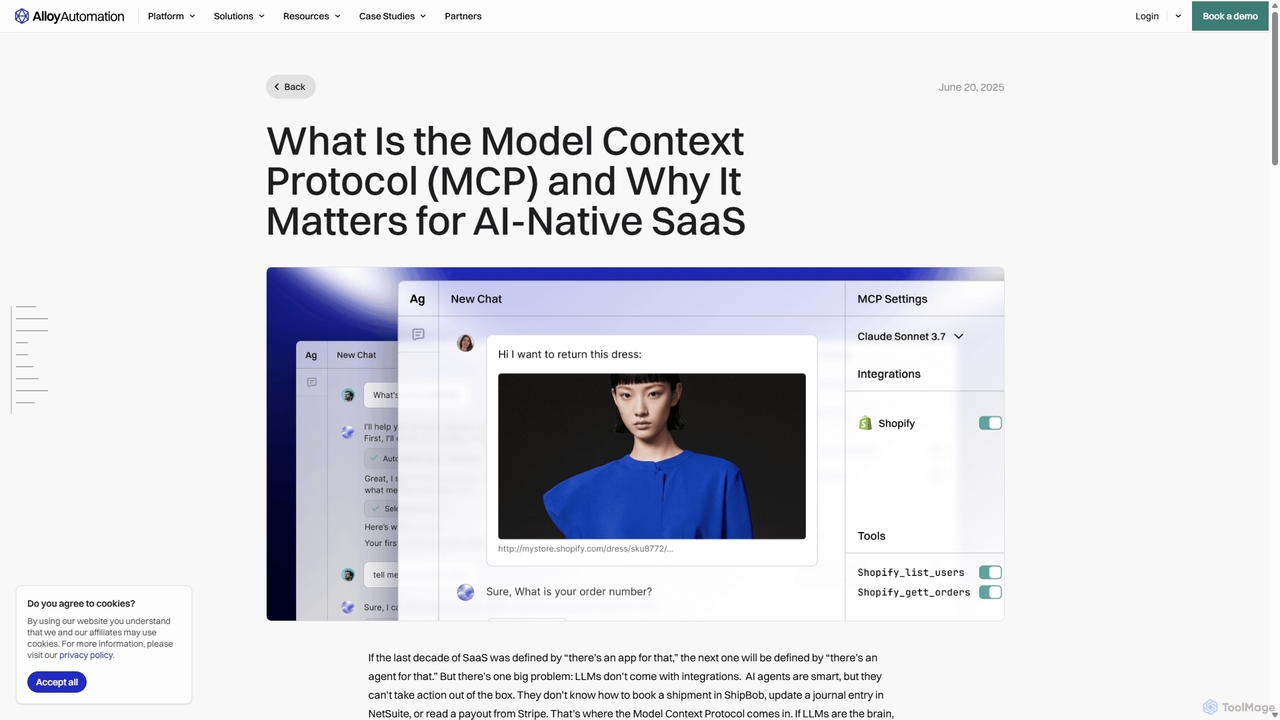Click the June 20, 2025 date
Image resolution: width=1280 pixels, height=720 pixels.
[x=971, y=87]
